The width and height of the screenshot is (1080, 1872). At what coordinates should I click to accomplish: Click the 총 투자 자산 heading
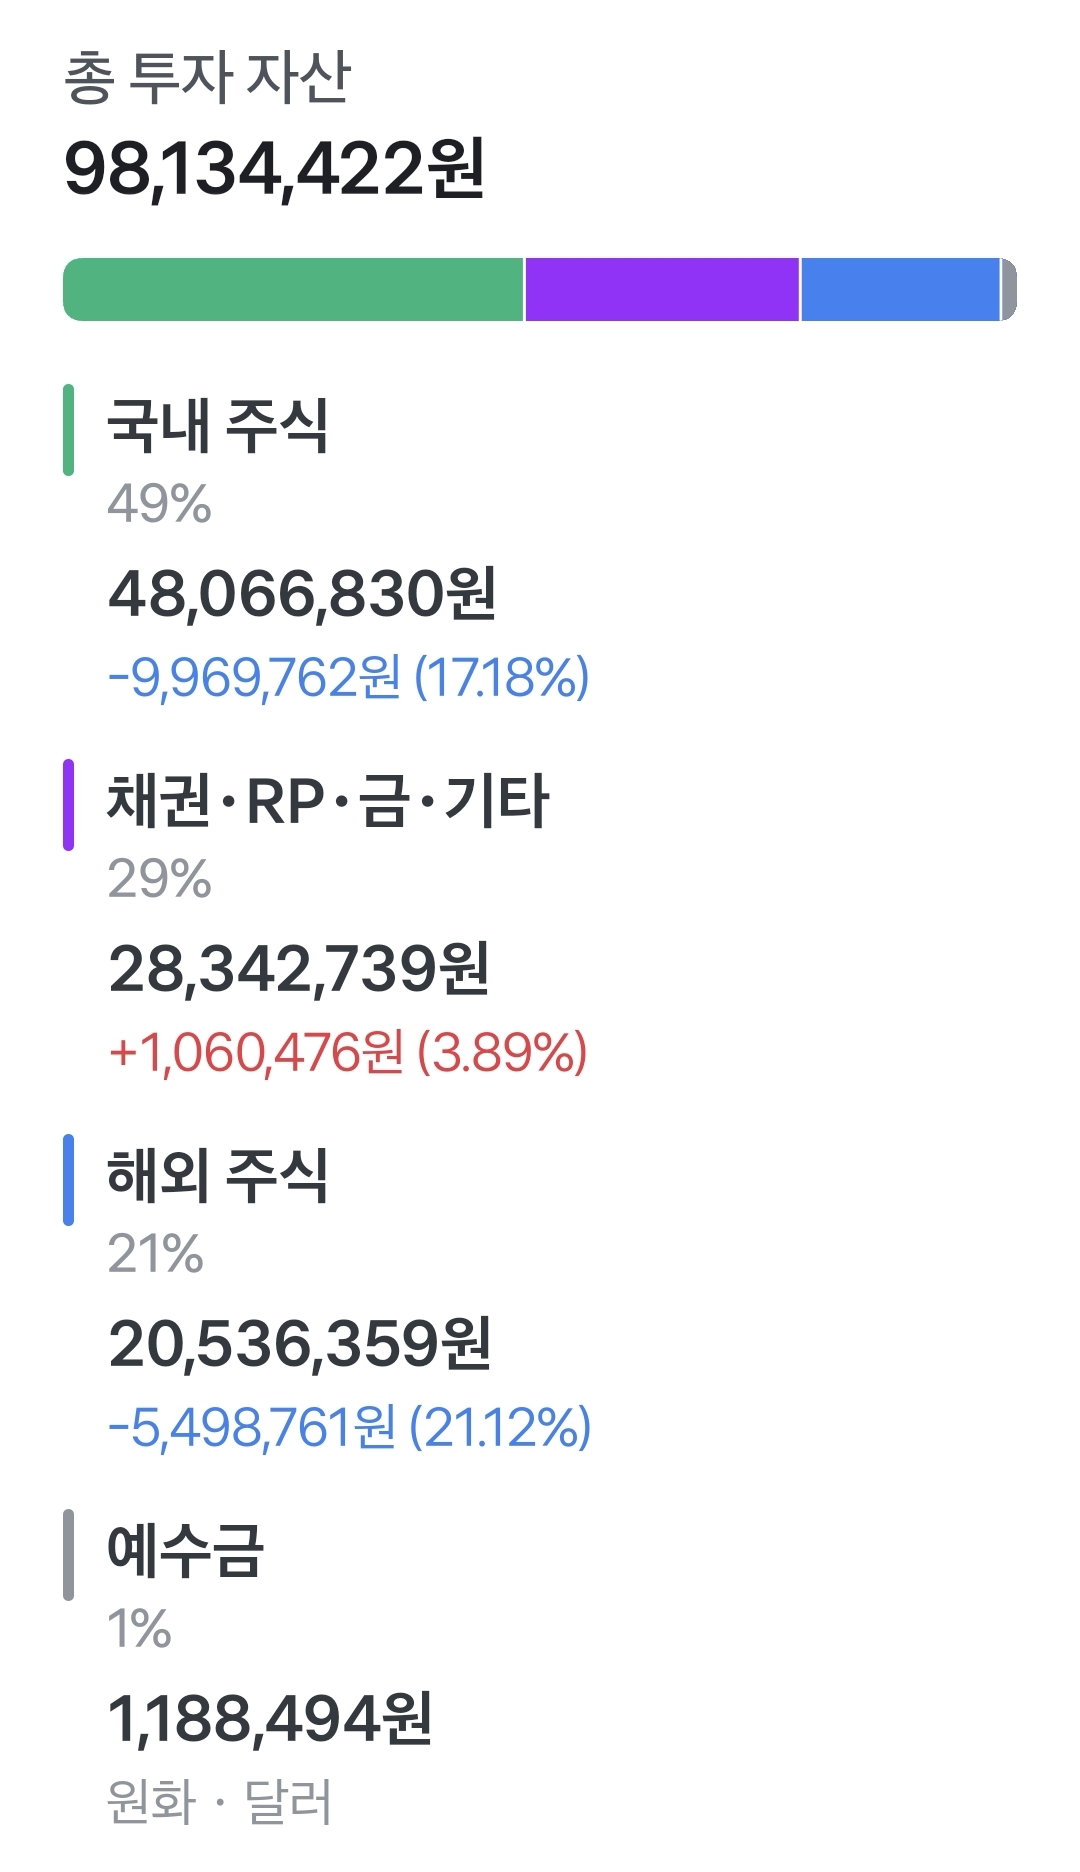coord(208,77)
